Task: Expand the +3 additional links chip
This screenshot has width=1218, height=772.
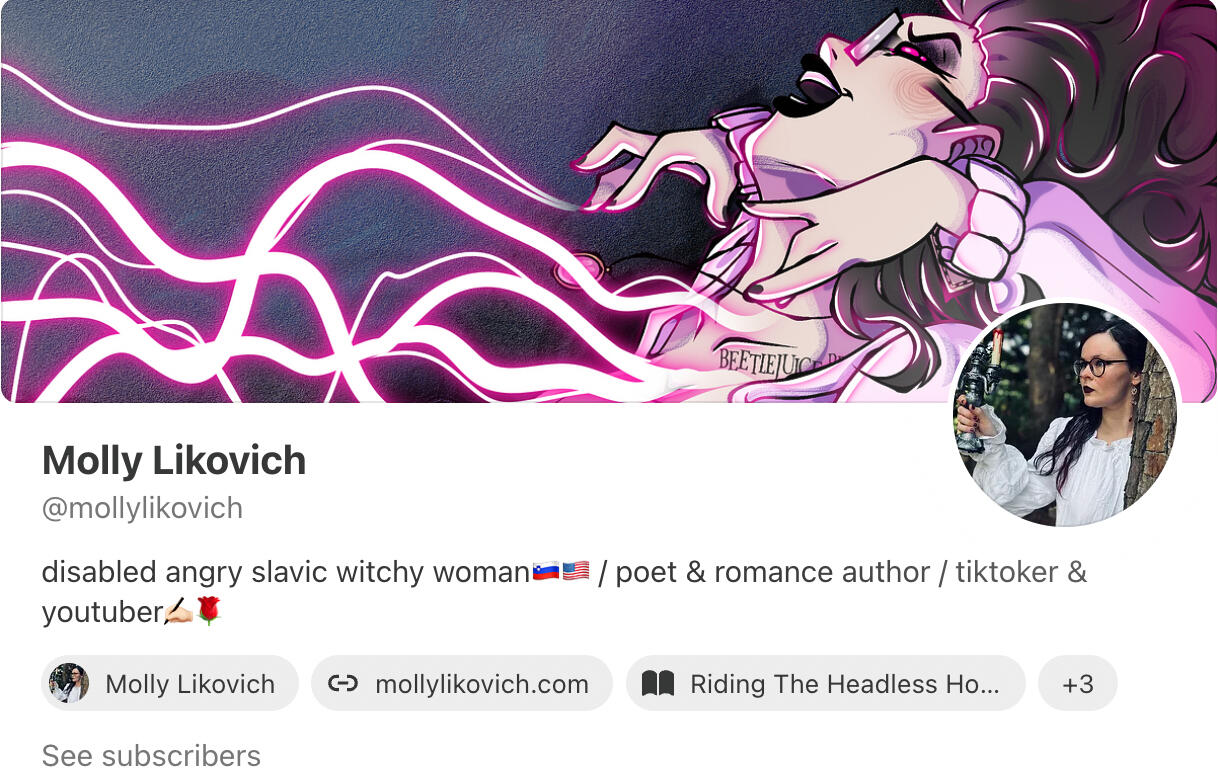Action: click(1077, 684)
